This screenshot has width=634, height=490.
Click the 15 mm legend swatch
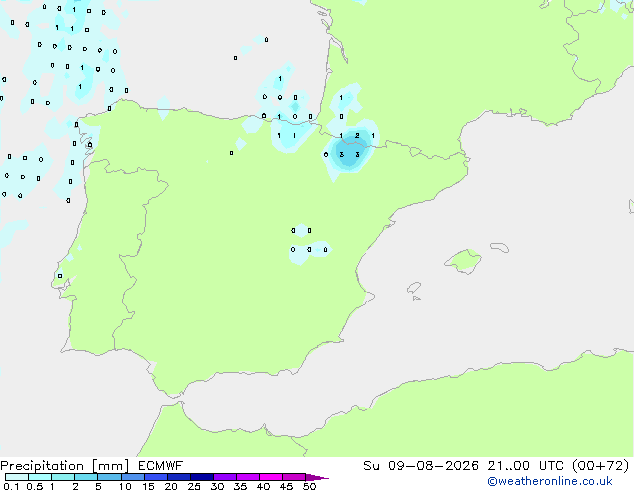coord(156,477)
